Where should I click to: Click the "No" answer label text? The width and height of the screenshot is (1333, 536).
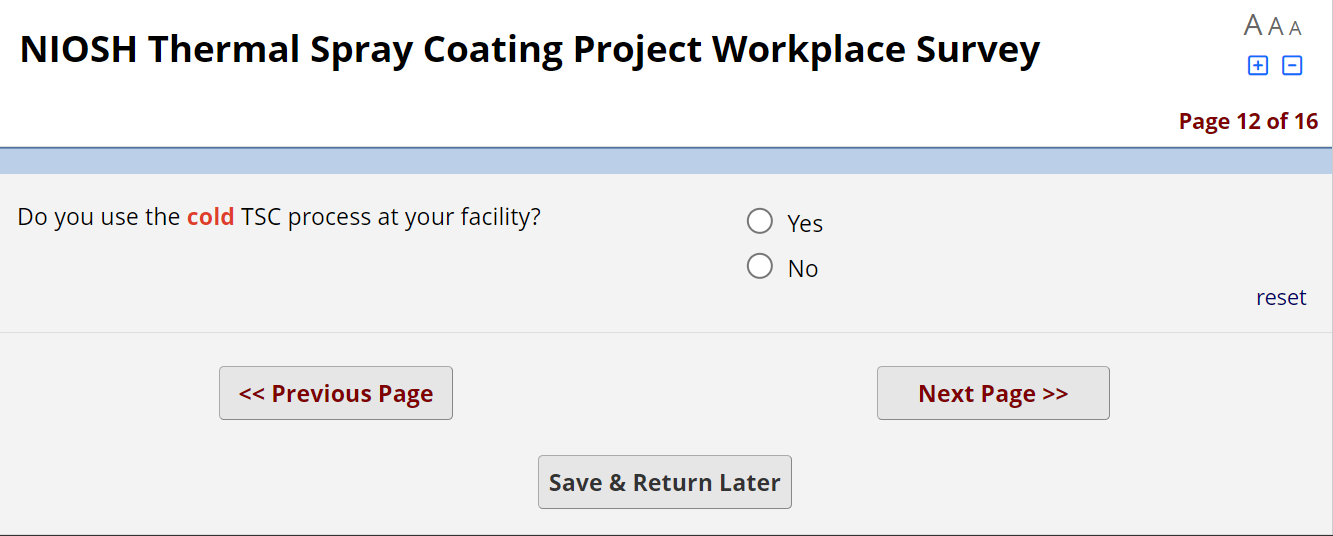(803, 269)
